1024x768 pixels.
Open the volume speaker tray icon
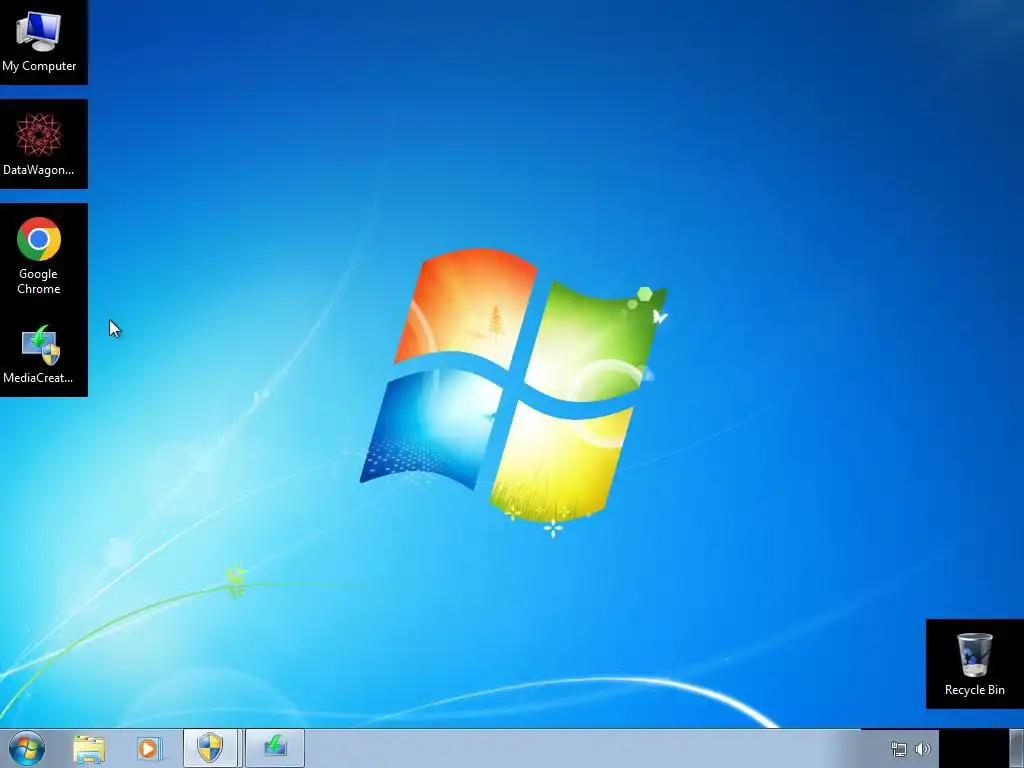tap(923, 749)
